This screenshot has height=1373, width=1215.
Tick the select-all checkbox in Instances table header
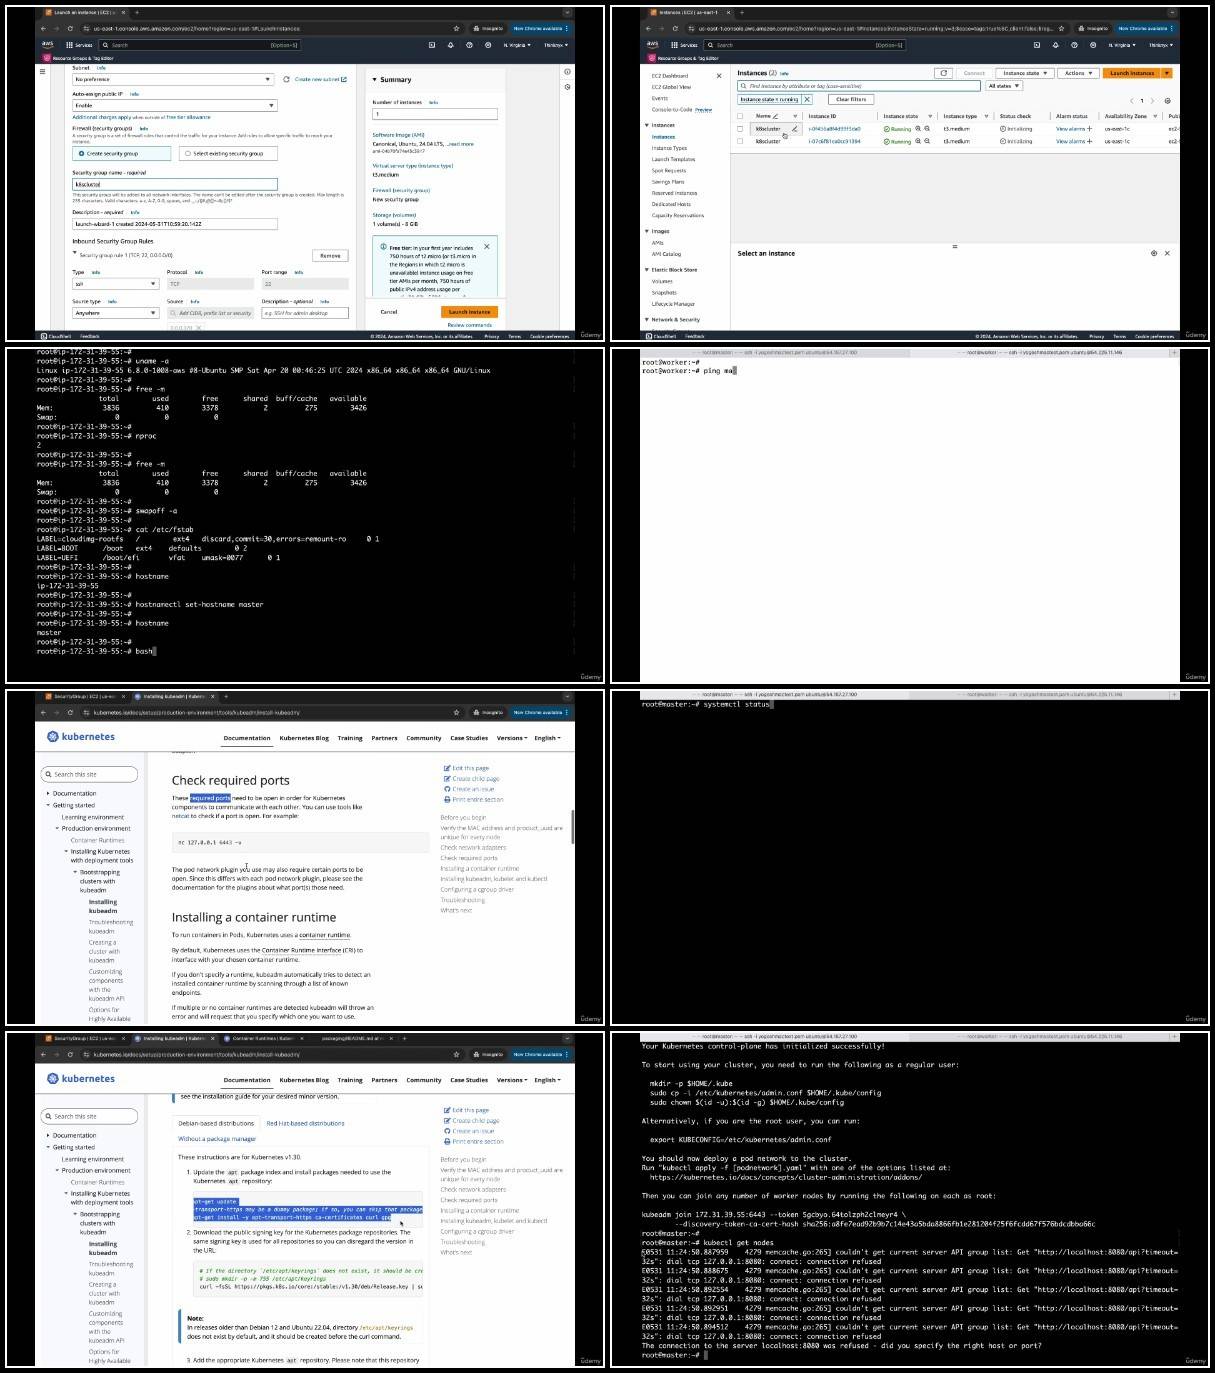pyautogui.click(x=740, y=116)
